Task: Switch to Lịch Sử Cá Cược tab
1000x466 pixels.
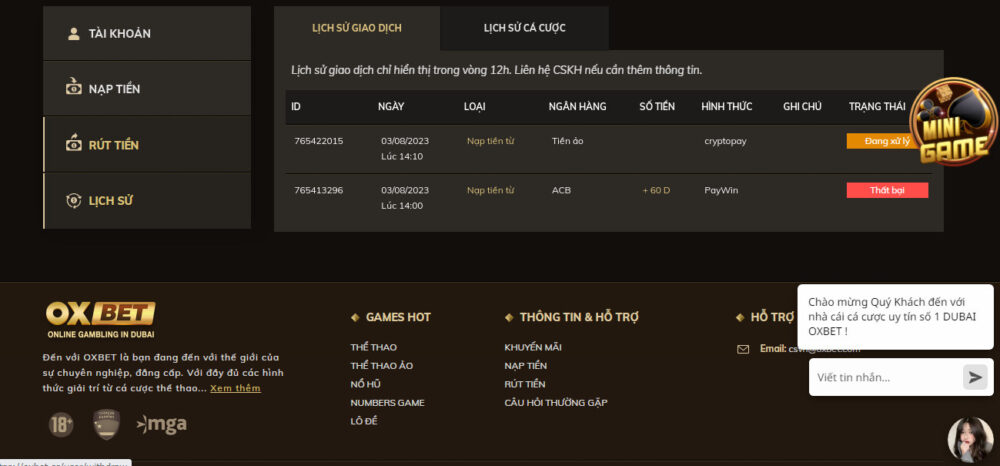Action: pyautogui.click(x=524, y=28)
